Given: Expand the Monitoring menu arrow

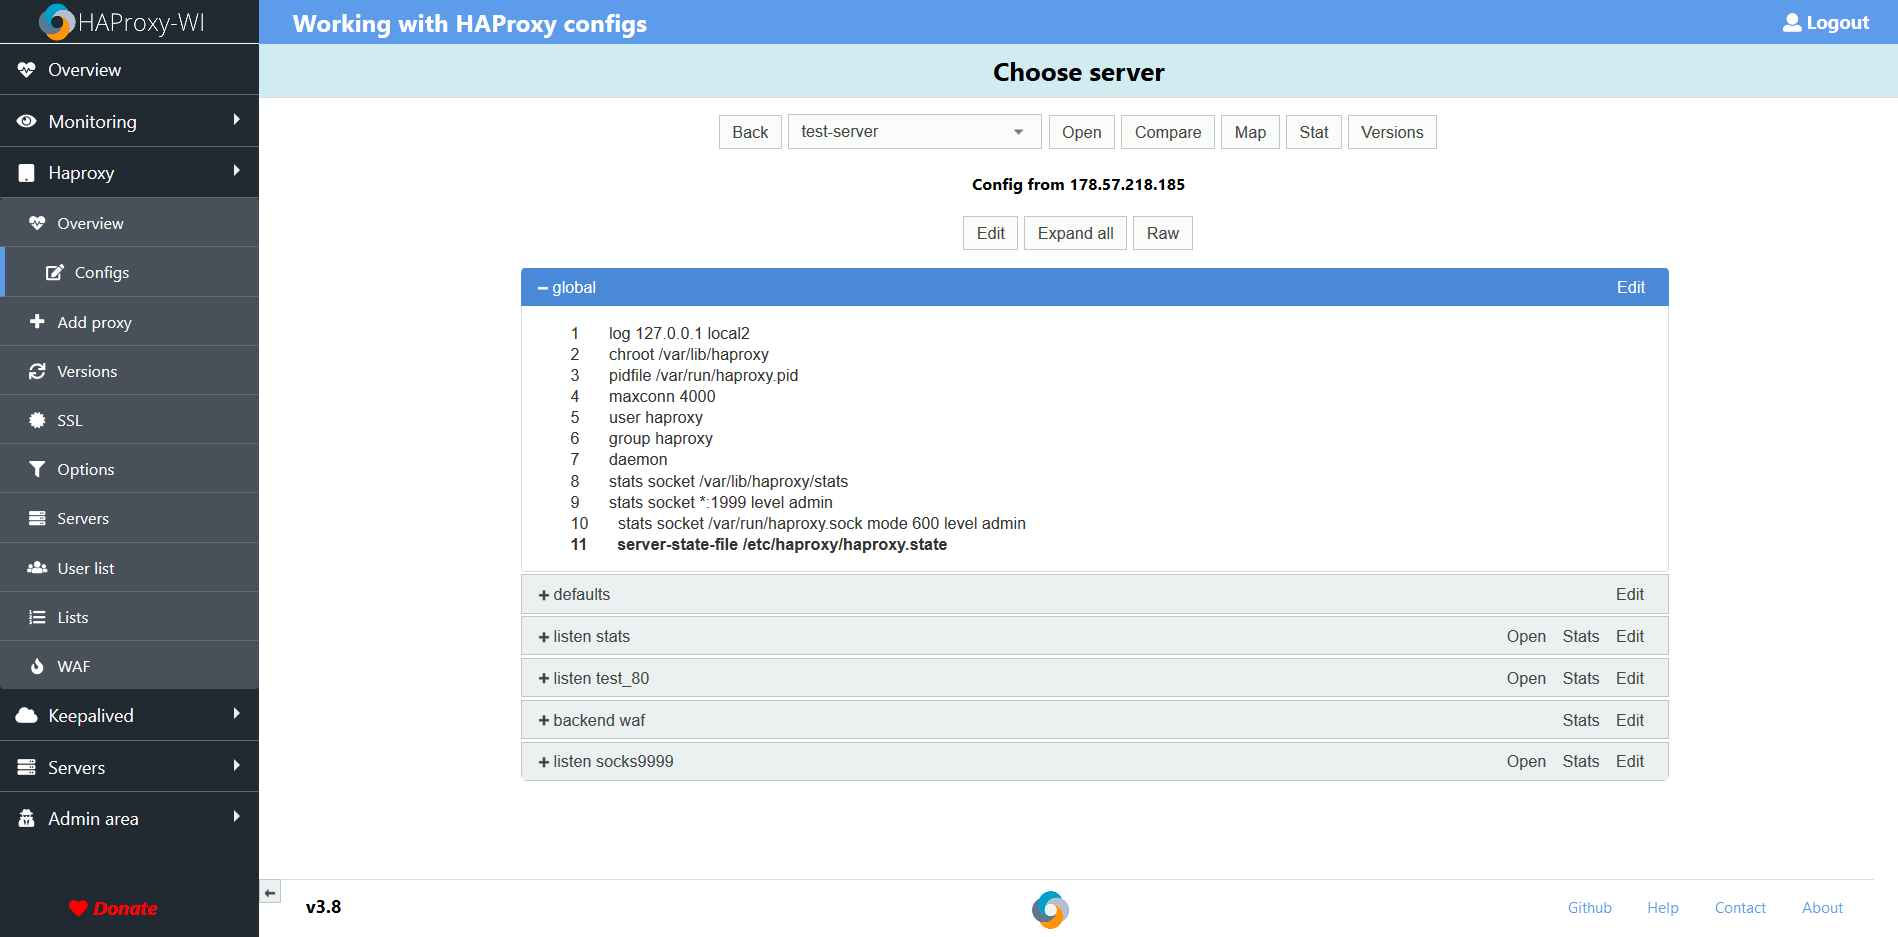Looking at the screenshot, I should [237, 120].
